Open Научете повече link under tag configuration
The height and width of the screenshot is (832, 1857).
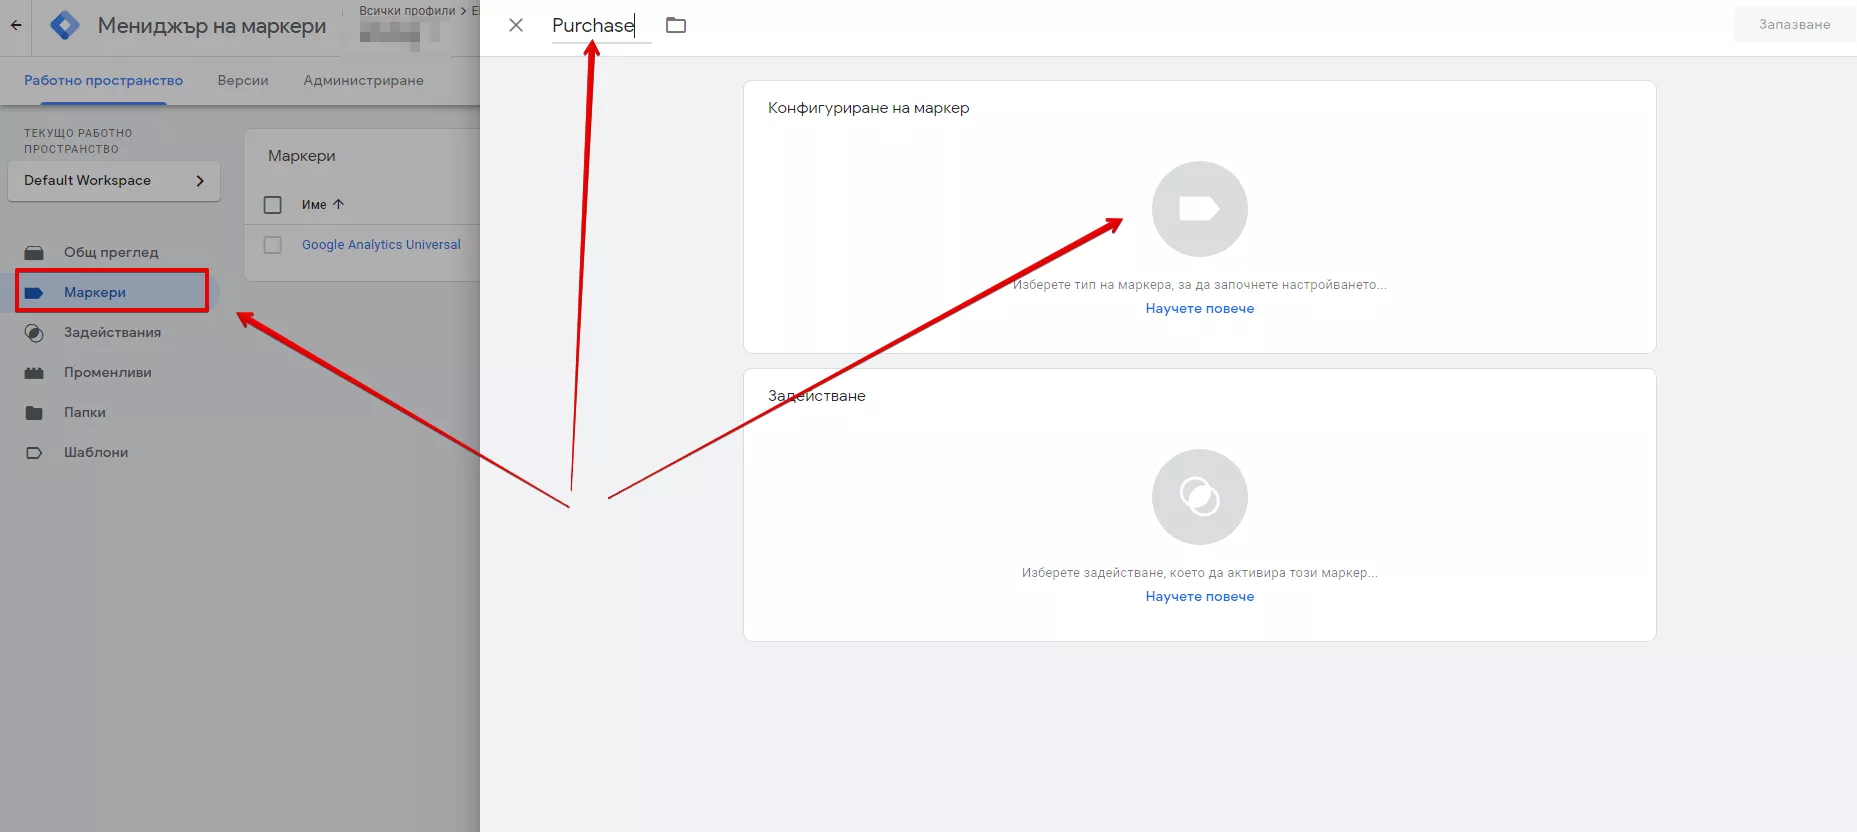click(1200, 308)
